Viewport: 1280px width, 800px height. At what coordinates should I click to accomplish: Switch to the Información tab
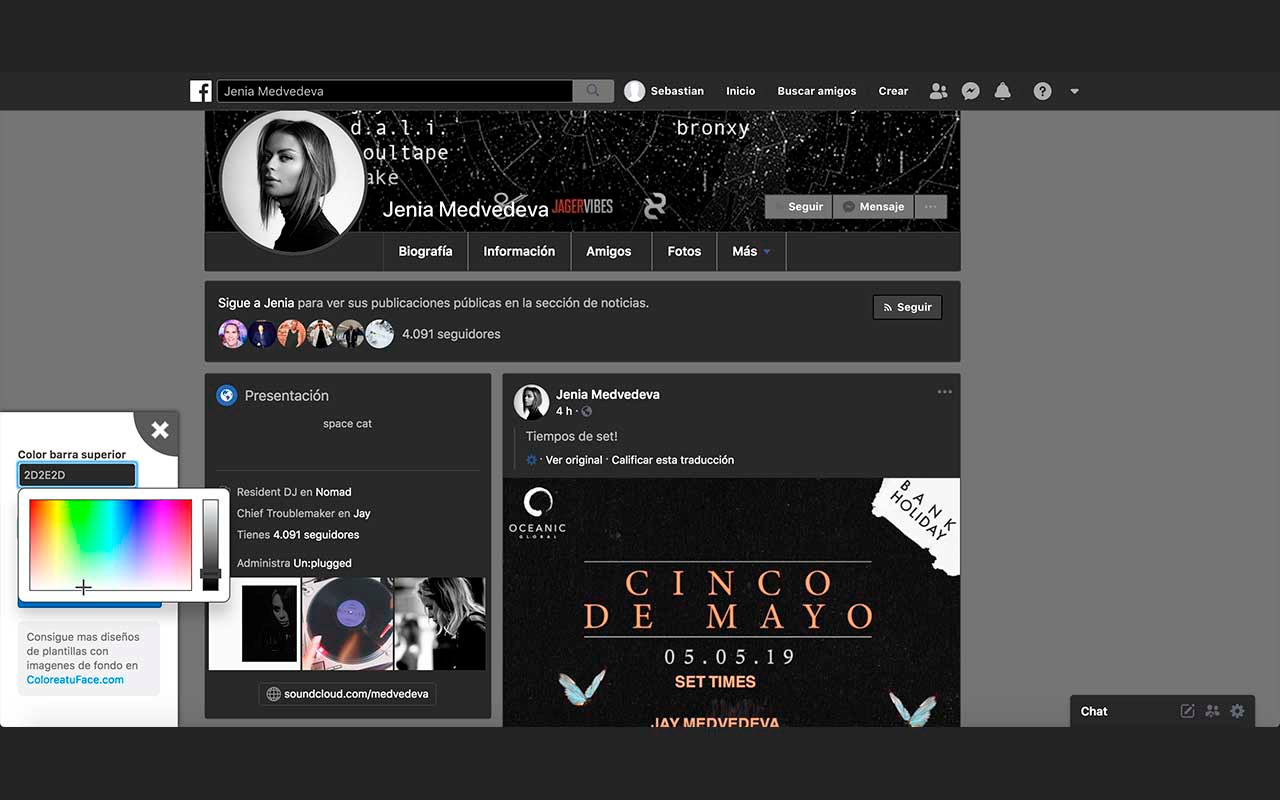pos(519,252)
